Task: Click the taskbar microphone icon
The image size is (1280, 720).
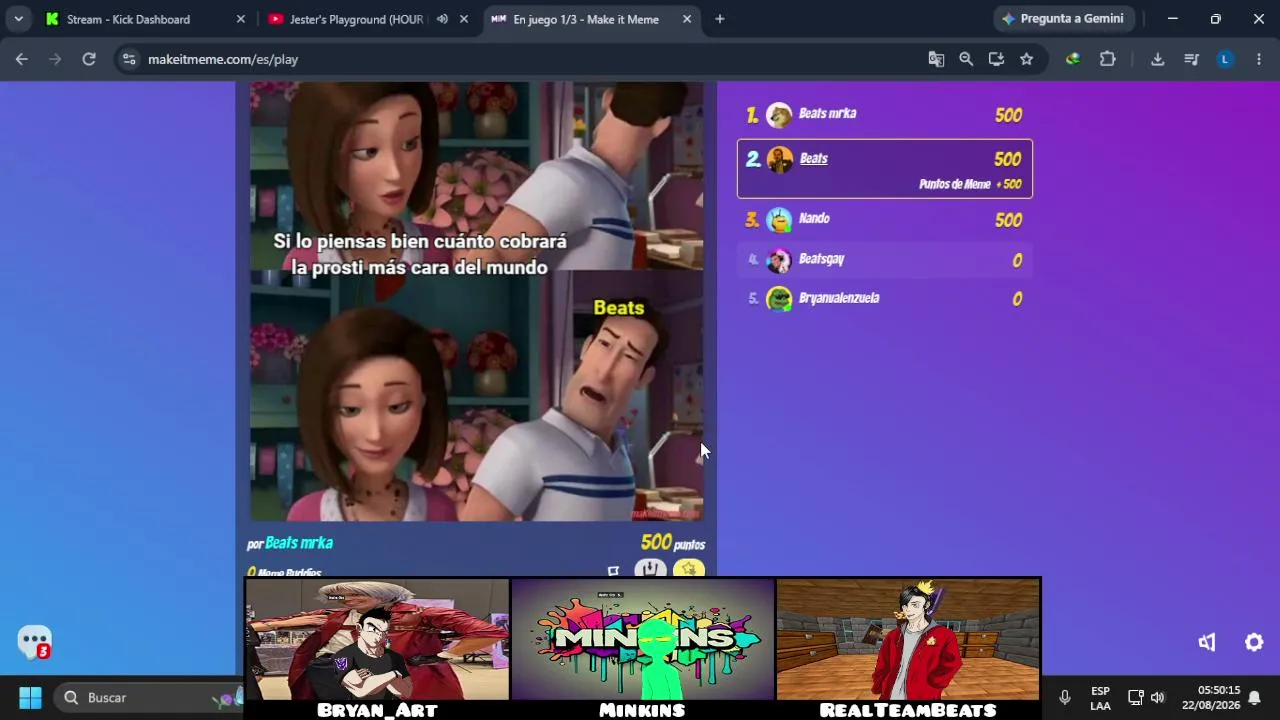Action: (x=1065, y=697)
